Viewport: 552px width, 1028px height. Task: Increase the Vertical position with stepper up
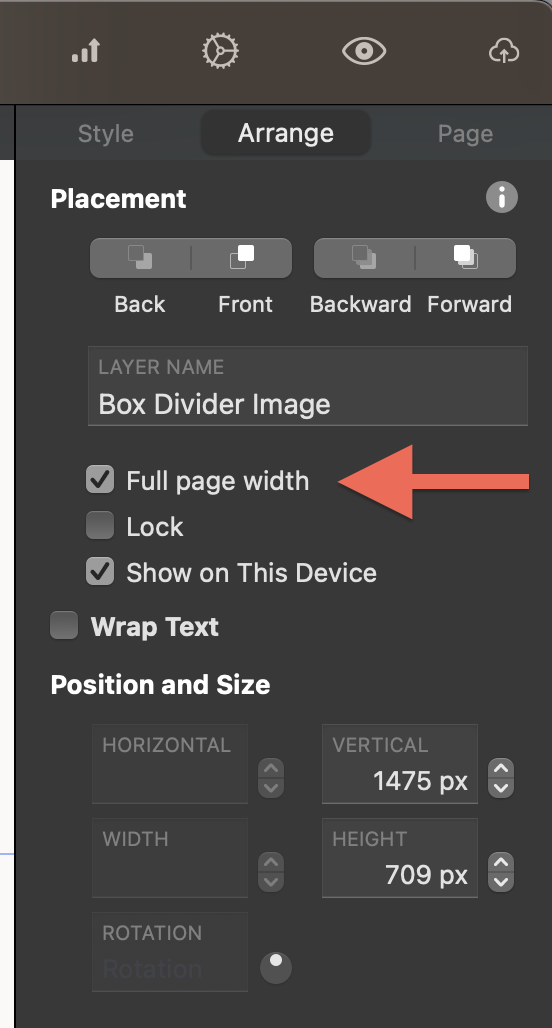[x=502, y=769]
